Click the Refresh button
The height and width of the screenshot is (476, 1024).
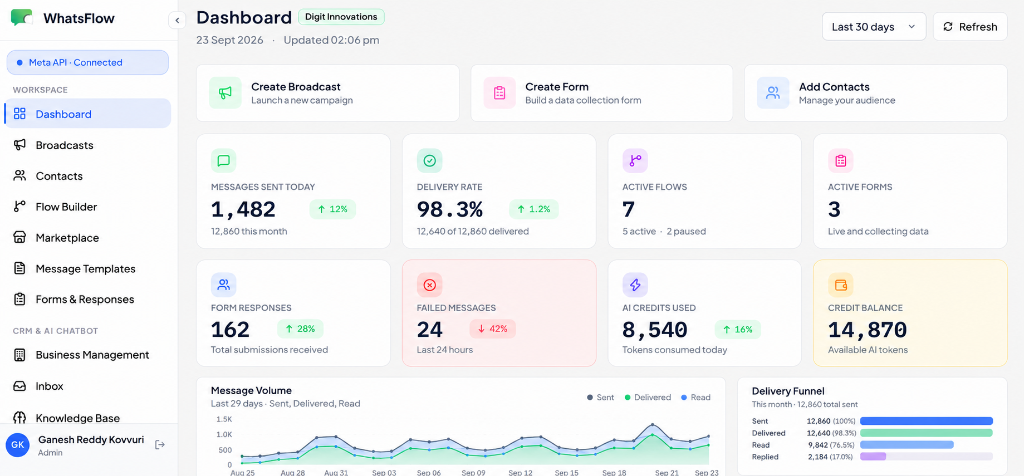point(970,27)
